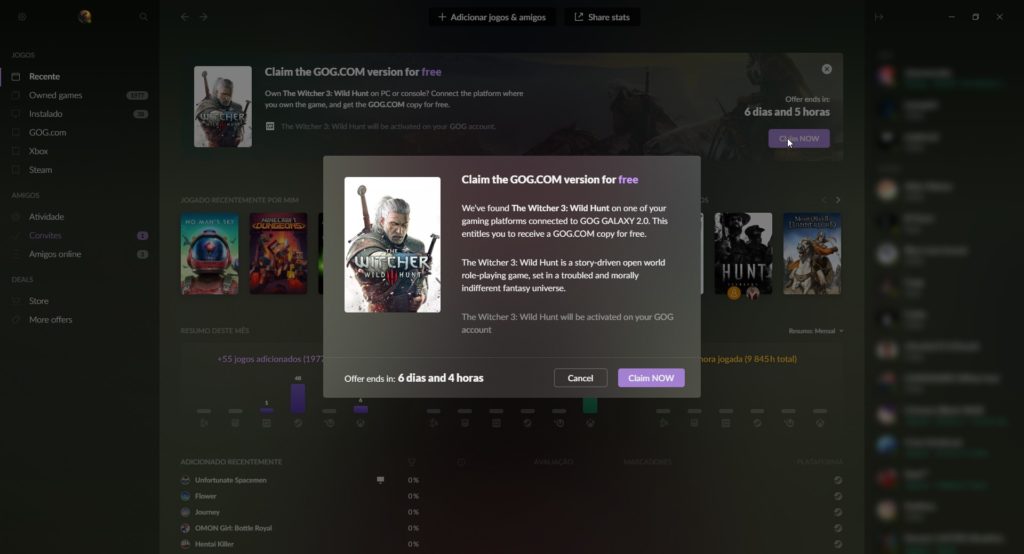Click the platform icon beside Xbox

tap(16, 151)
